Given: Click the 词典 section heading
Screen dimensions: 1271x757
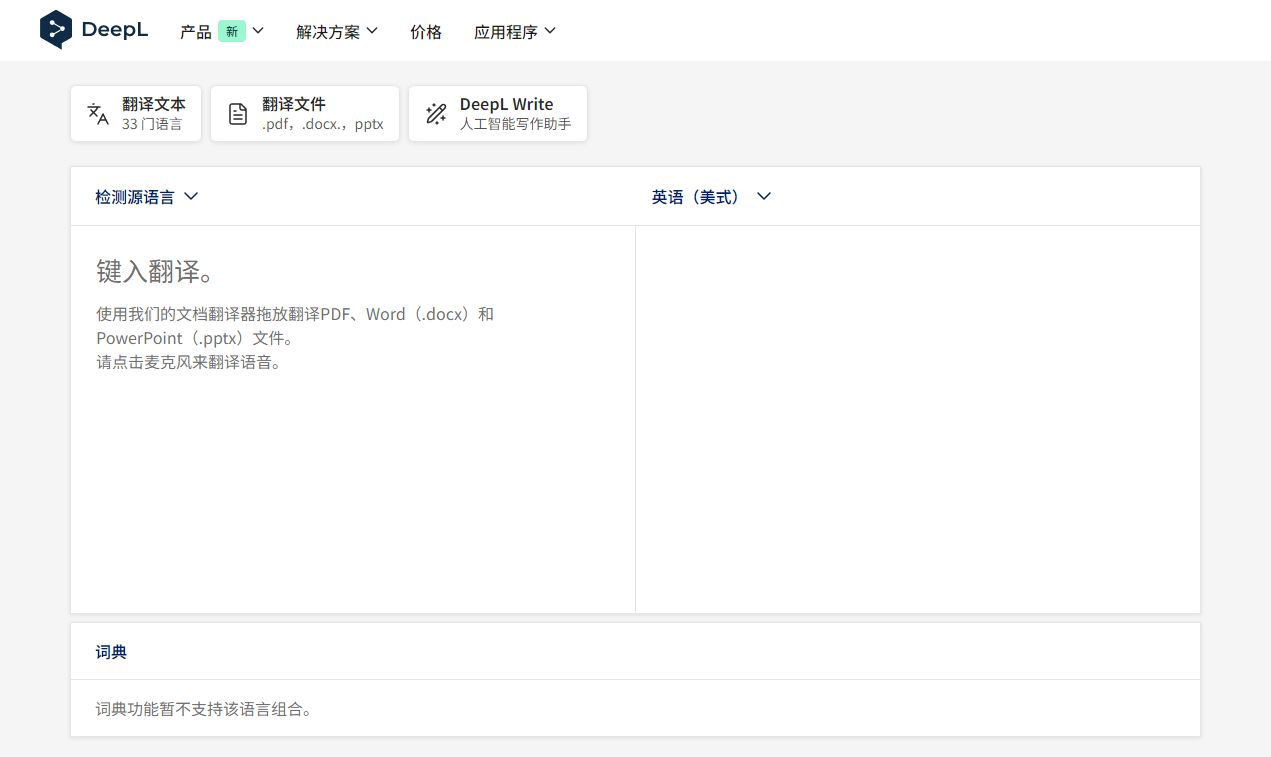Looking at the screenshot, I should pyautogui.click(x=111, y=652).
